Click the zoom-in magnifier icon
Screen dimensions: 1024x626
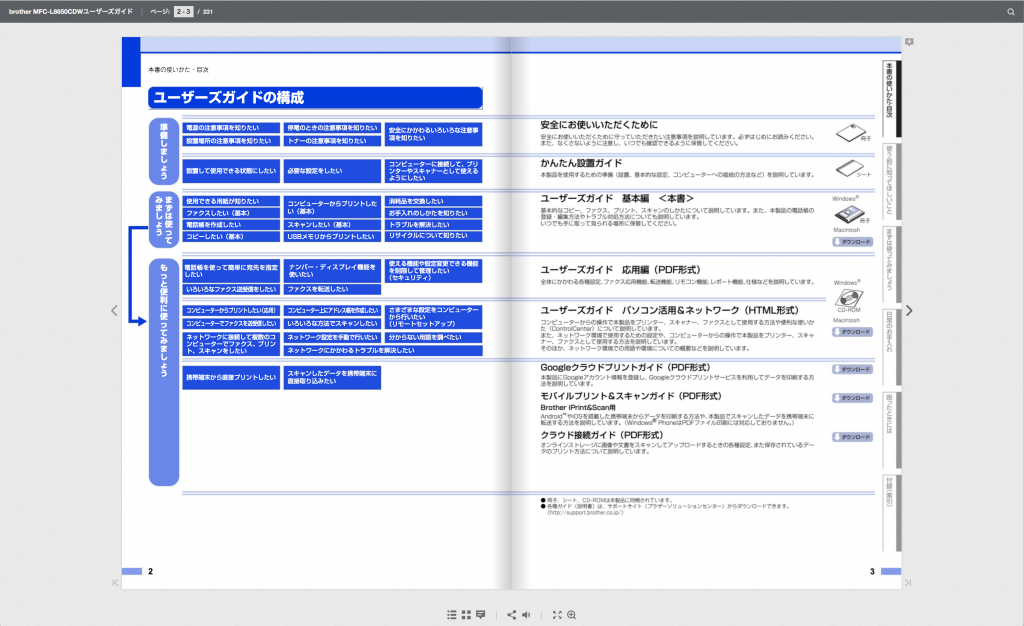pos(571,615)
